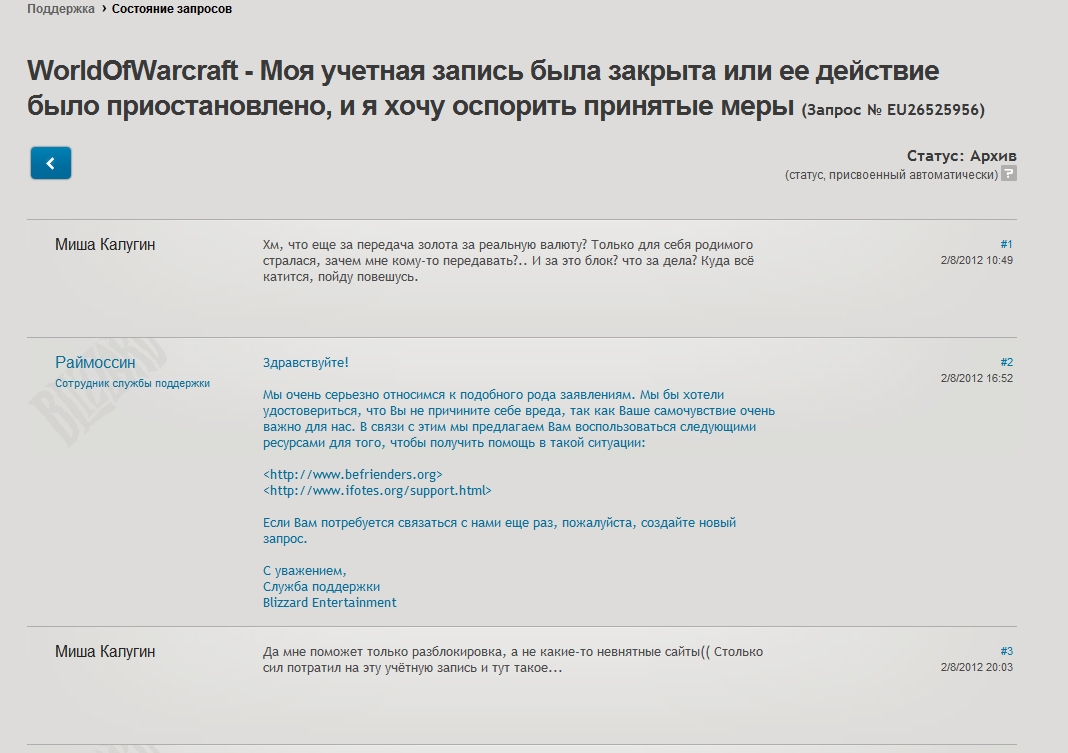Click Миша Калугин author of third post

click(105, 652)
